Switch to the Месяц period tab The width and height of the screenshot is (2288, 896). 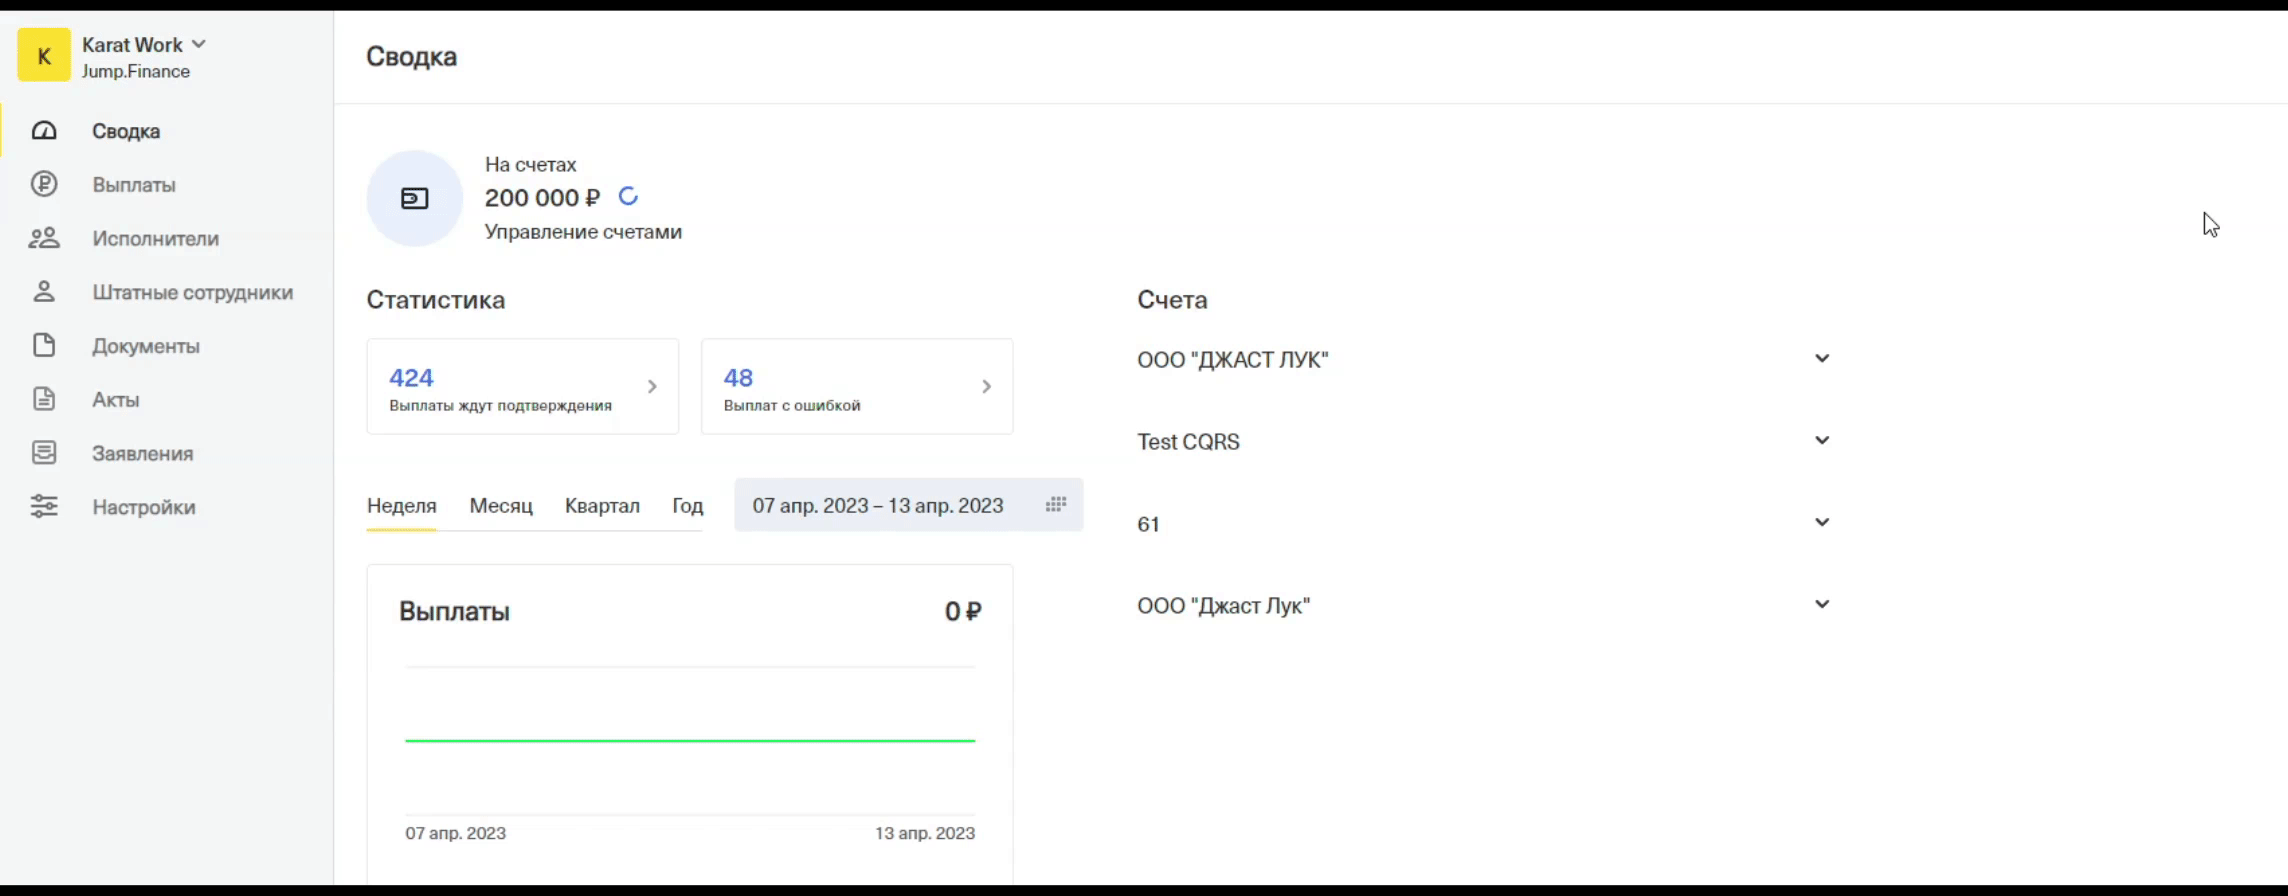pyautogui.click(x=501, y=506)
